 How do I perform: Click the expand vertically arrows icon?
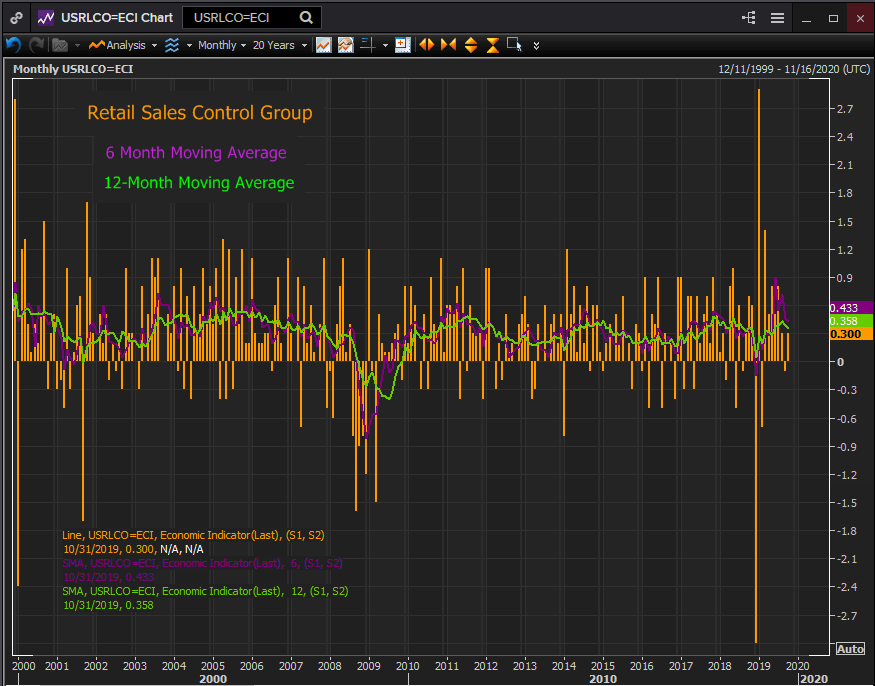(x=471, y=45)
